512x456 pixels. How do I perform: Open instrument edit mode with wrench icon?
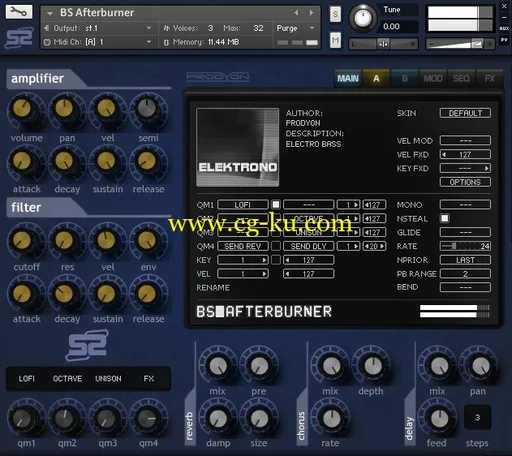tap(19, 12)
